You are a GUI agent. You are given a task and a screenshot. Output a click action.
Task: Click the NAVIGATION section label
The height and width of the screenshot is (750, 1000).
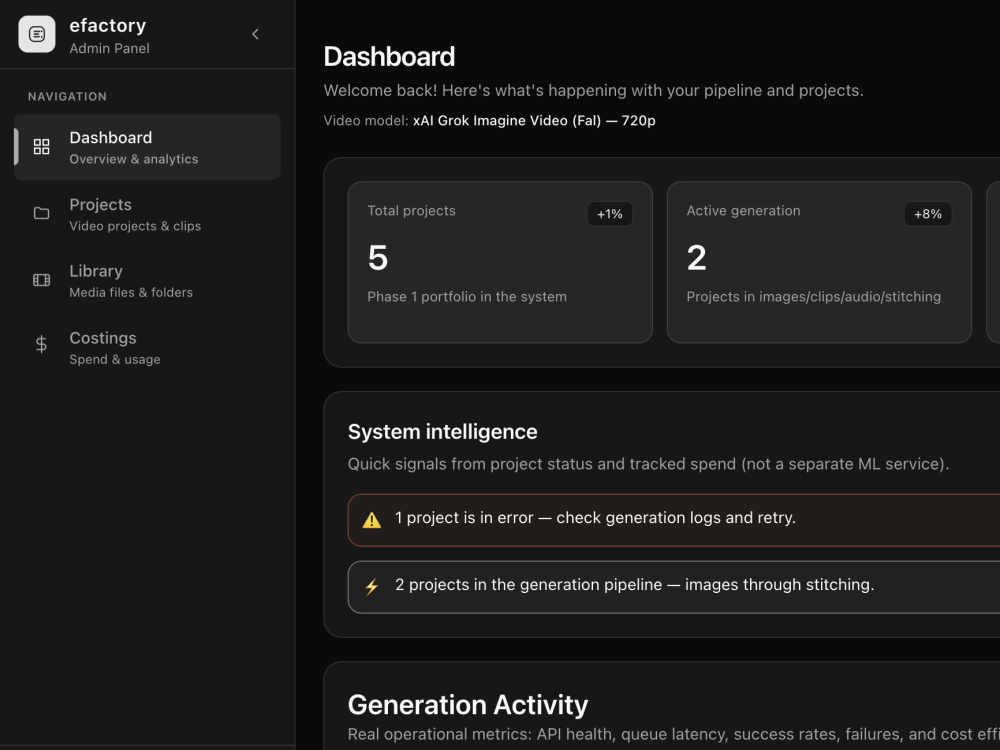tap(68, 97)
